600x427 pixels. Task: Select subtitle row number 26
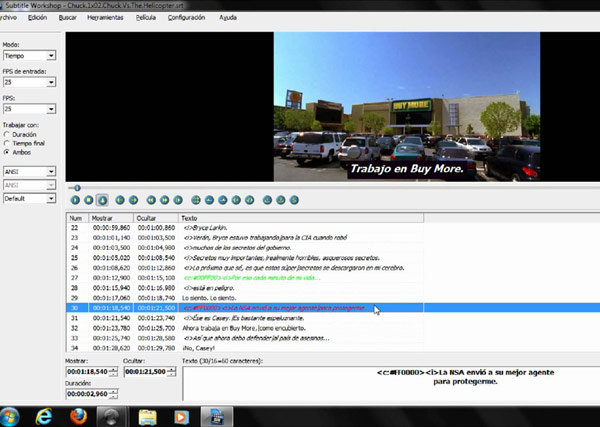(x=245, y=268)
